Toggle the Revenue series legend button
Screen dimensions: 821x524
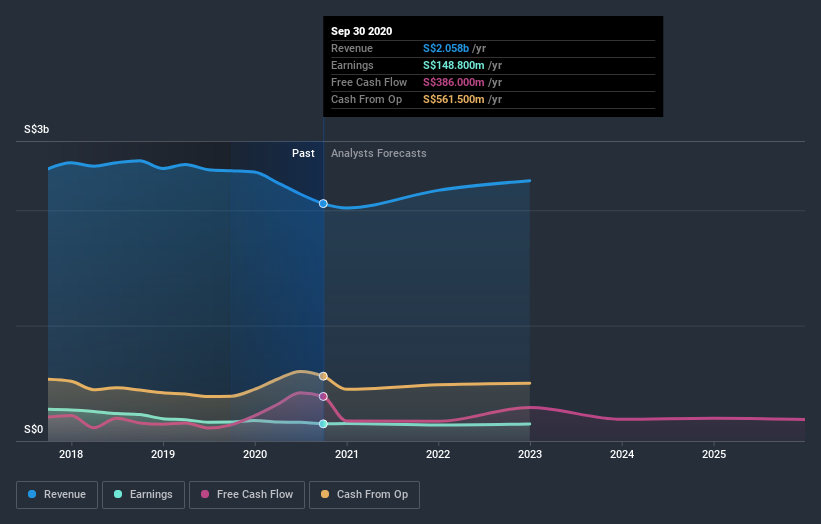[x=57, y=495]
